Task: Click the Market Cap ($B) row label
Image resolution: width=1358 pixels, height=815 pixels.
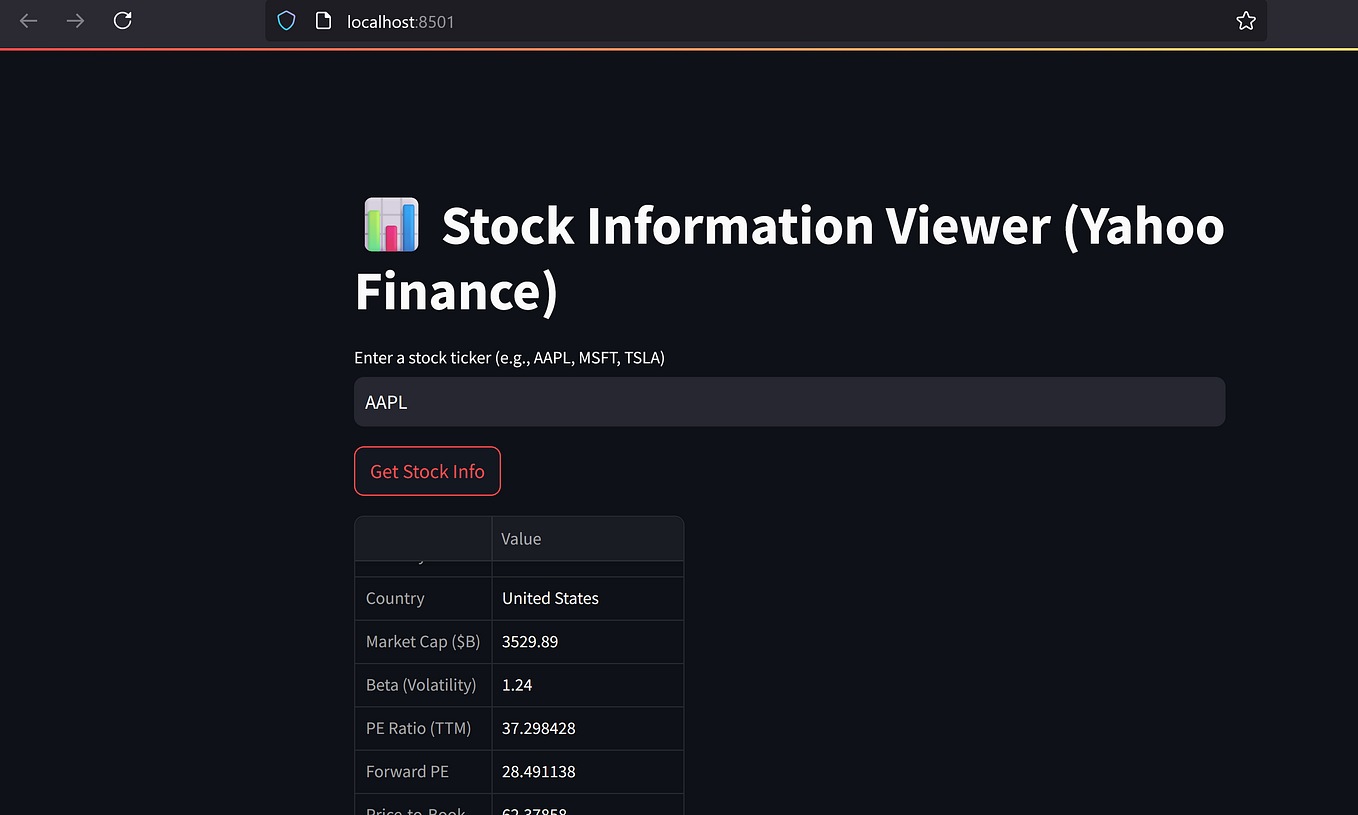Action: pos(422,641)
